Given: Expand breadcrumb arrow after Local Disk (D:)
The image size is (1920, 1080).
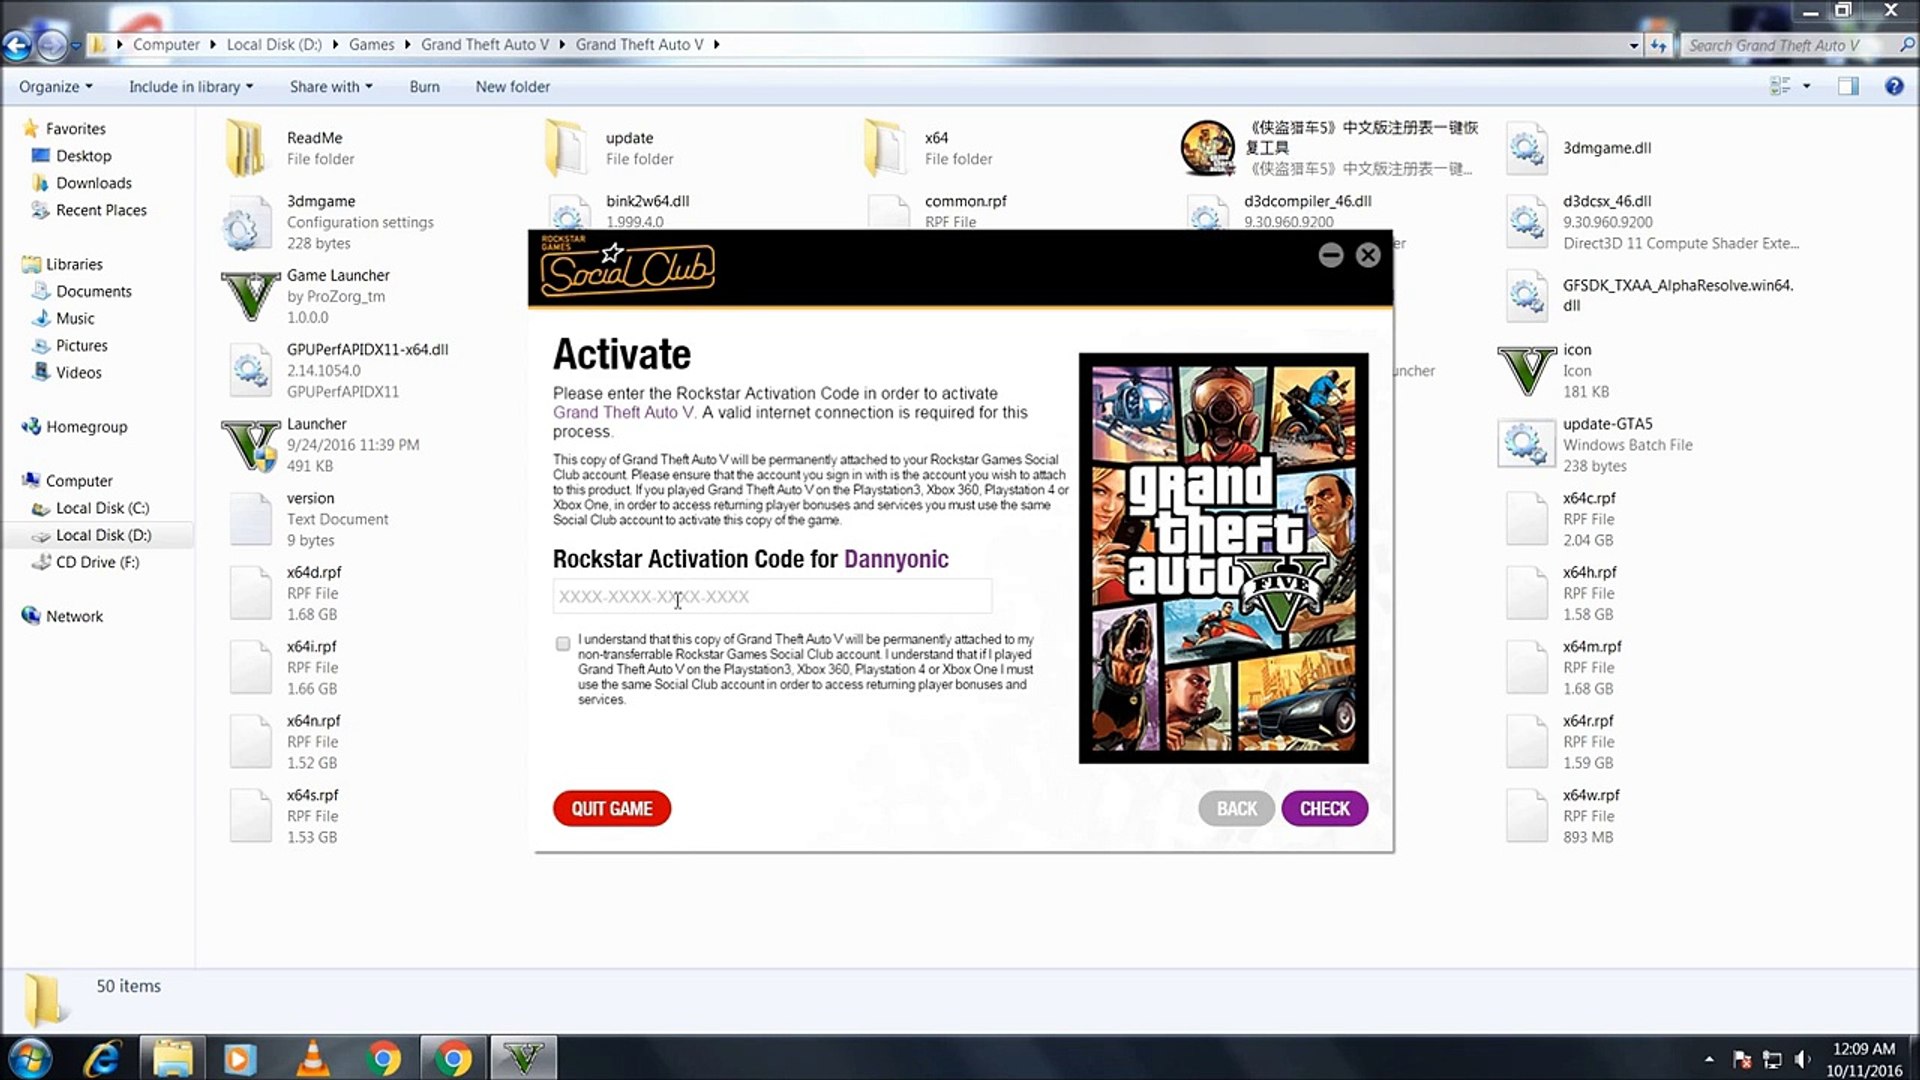Looking at the screenshot, I should tap(335, 45).
